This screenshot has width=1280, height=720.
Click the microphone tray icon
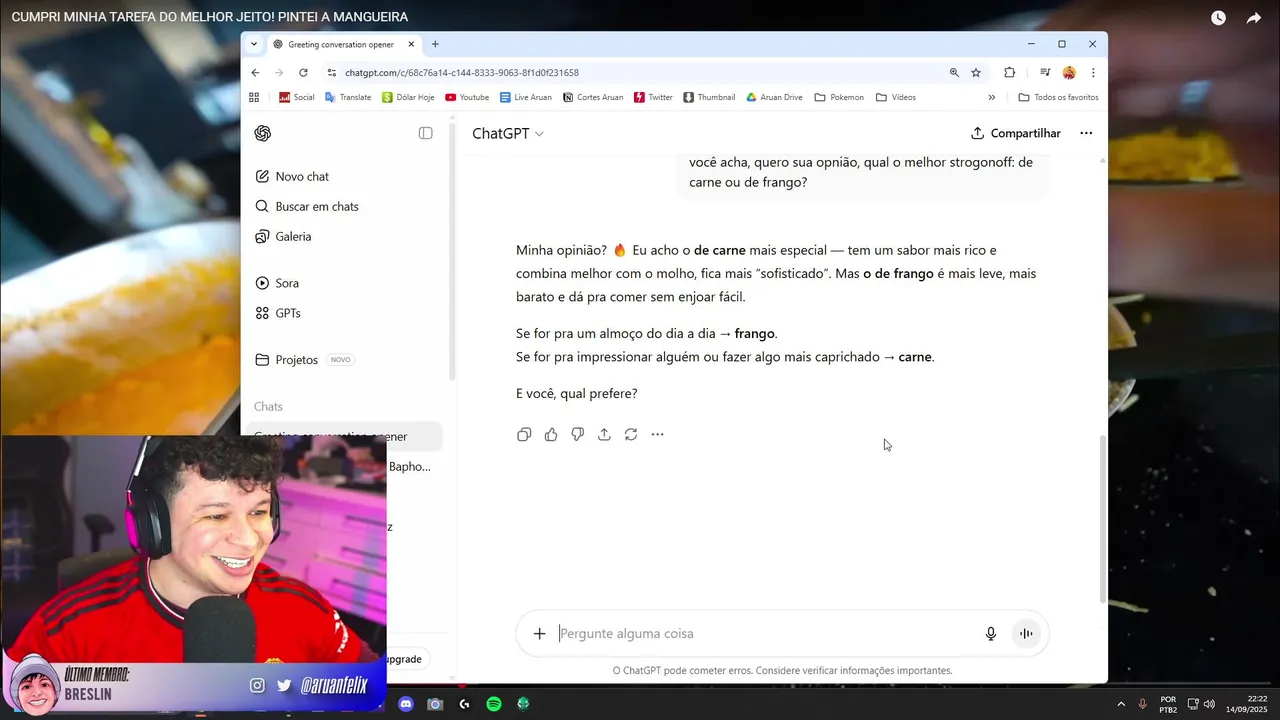point(1142,704)
